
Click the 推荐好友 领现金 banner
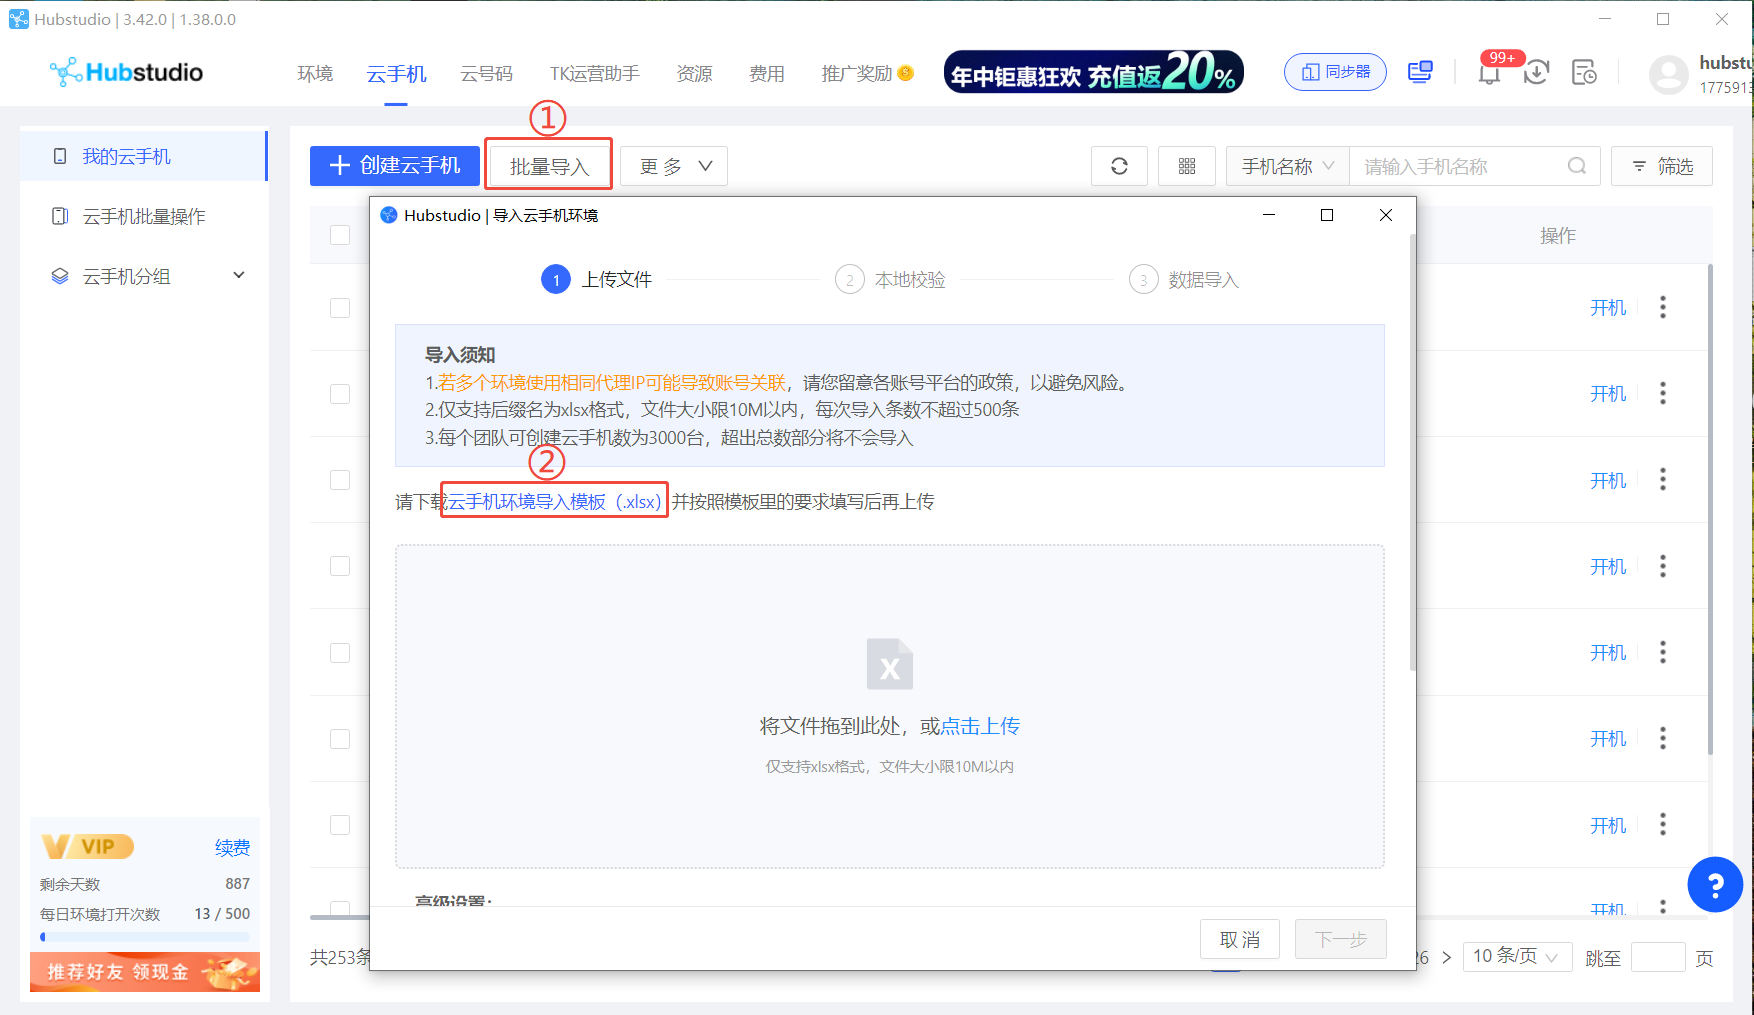click(145, 972)
